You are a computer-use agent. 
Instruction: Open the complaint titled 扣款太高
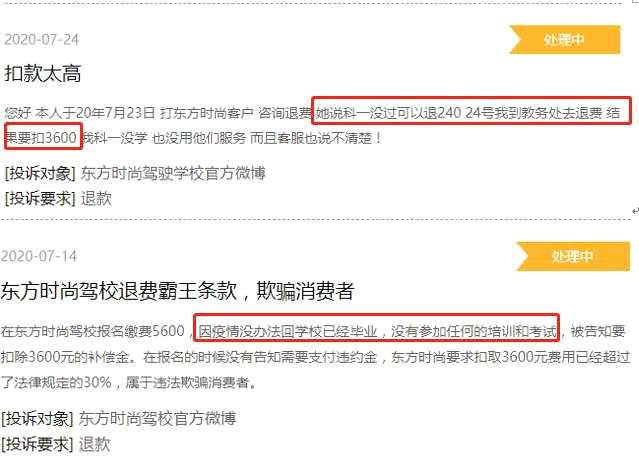pyautogui.click(x=43, y=74)
